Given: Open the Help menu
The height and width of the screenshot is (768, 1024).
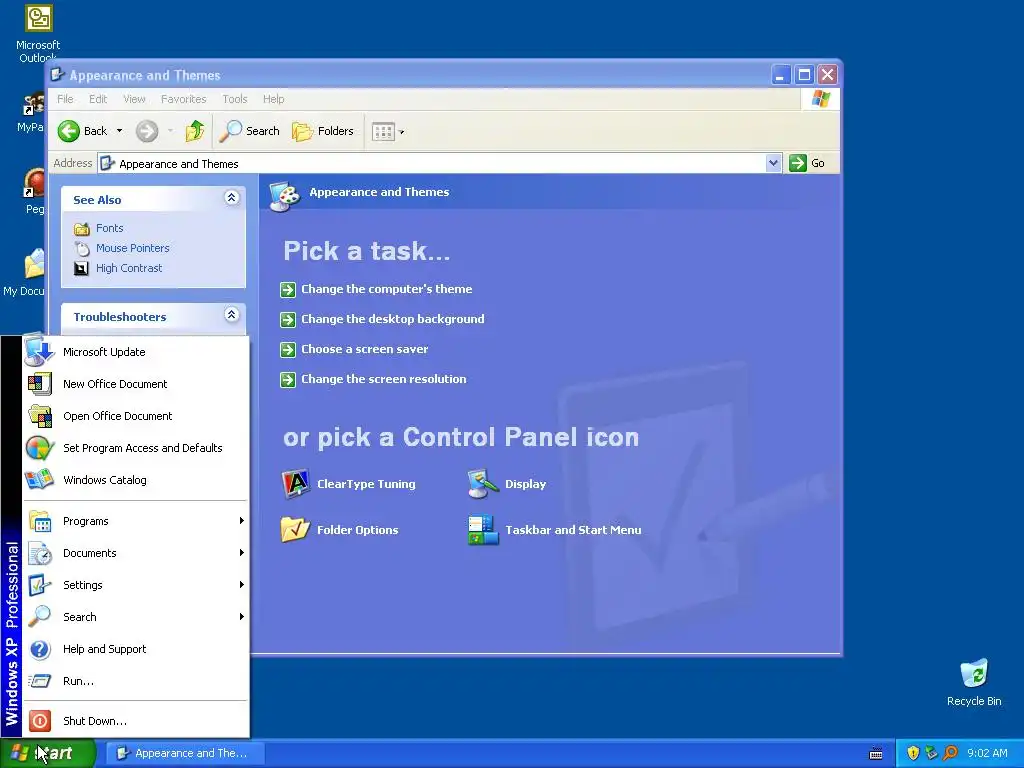Looking at the screenshot, I should 274,99.
